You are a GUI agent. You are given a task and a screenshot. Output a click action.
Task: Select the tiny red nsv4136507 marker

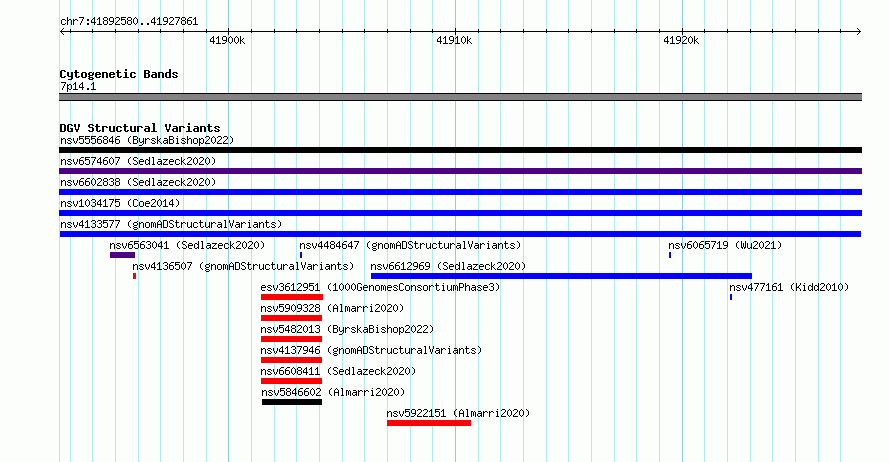(135, 276)
